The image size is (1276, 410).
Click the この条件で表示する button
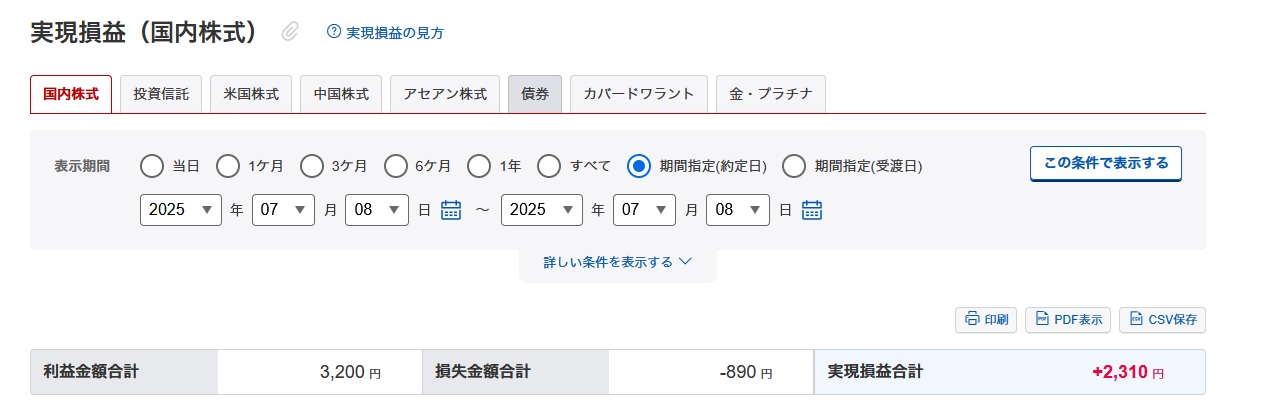tap(1106, 163)
